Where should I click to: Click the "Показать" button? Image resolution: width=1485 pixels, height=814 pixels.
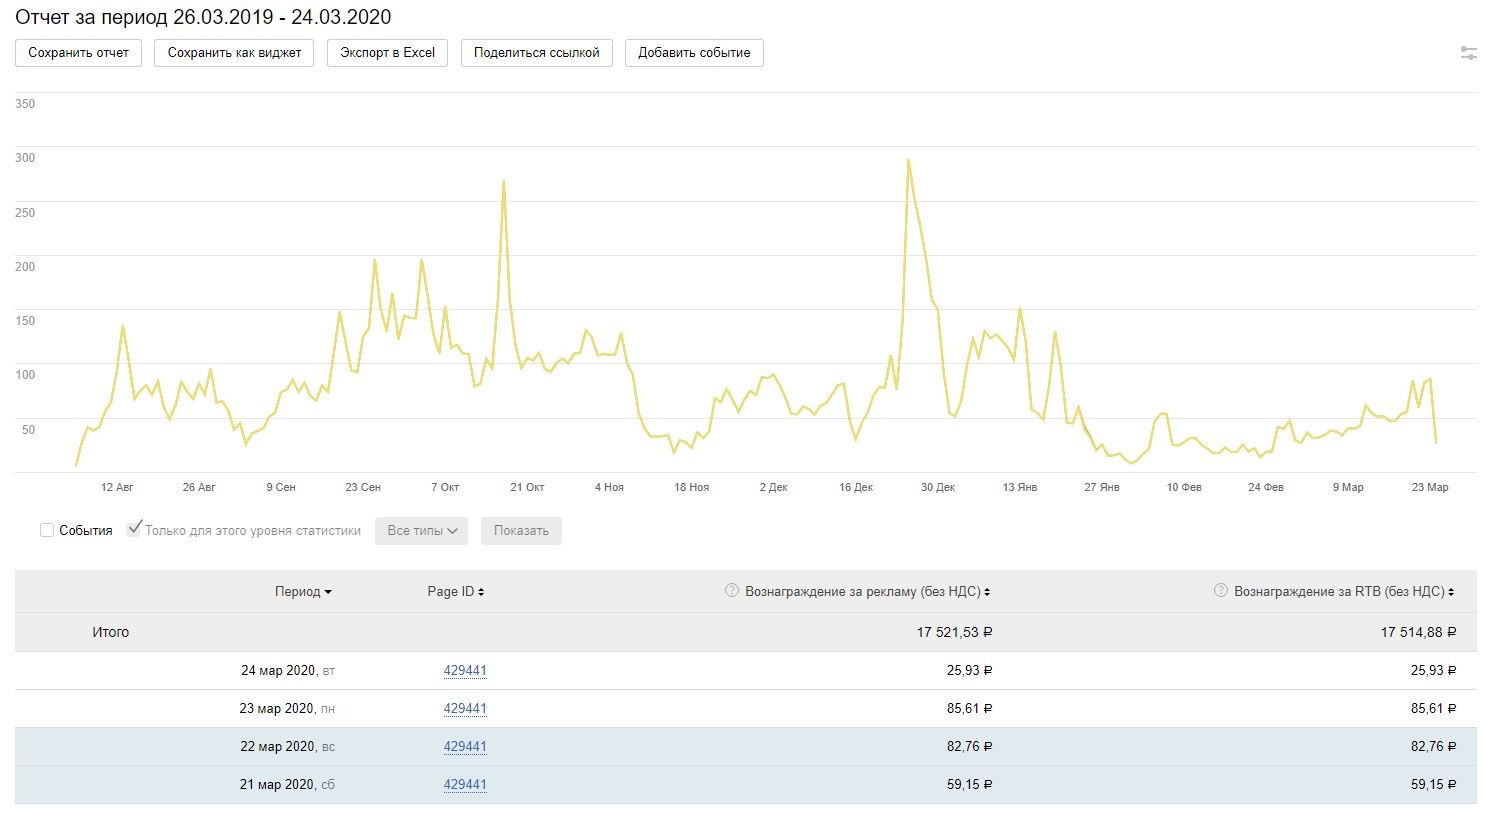tap(521, 531)
